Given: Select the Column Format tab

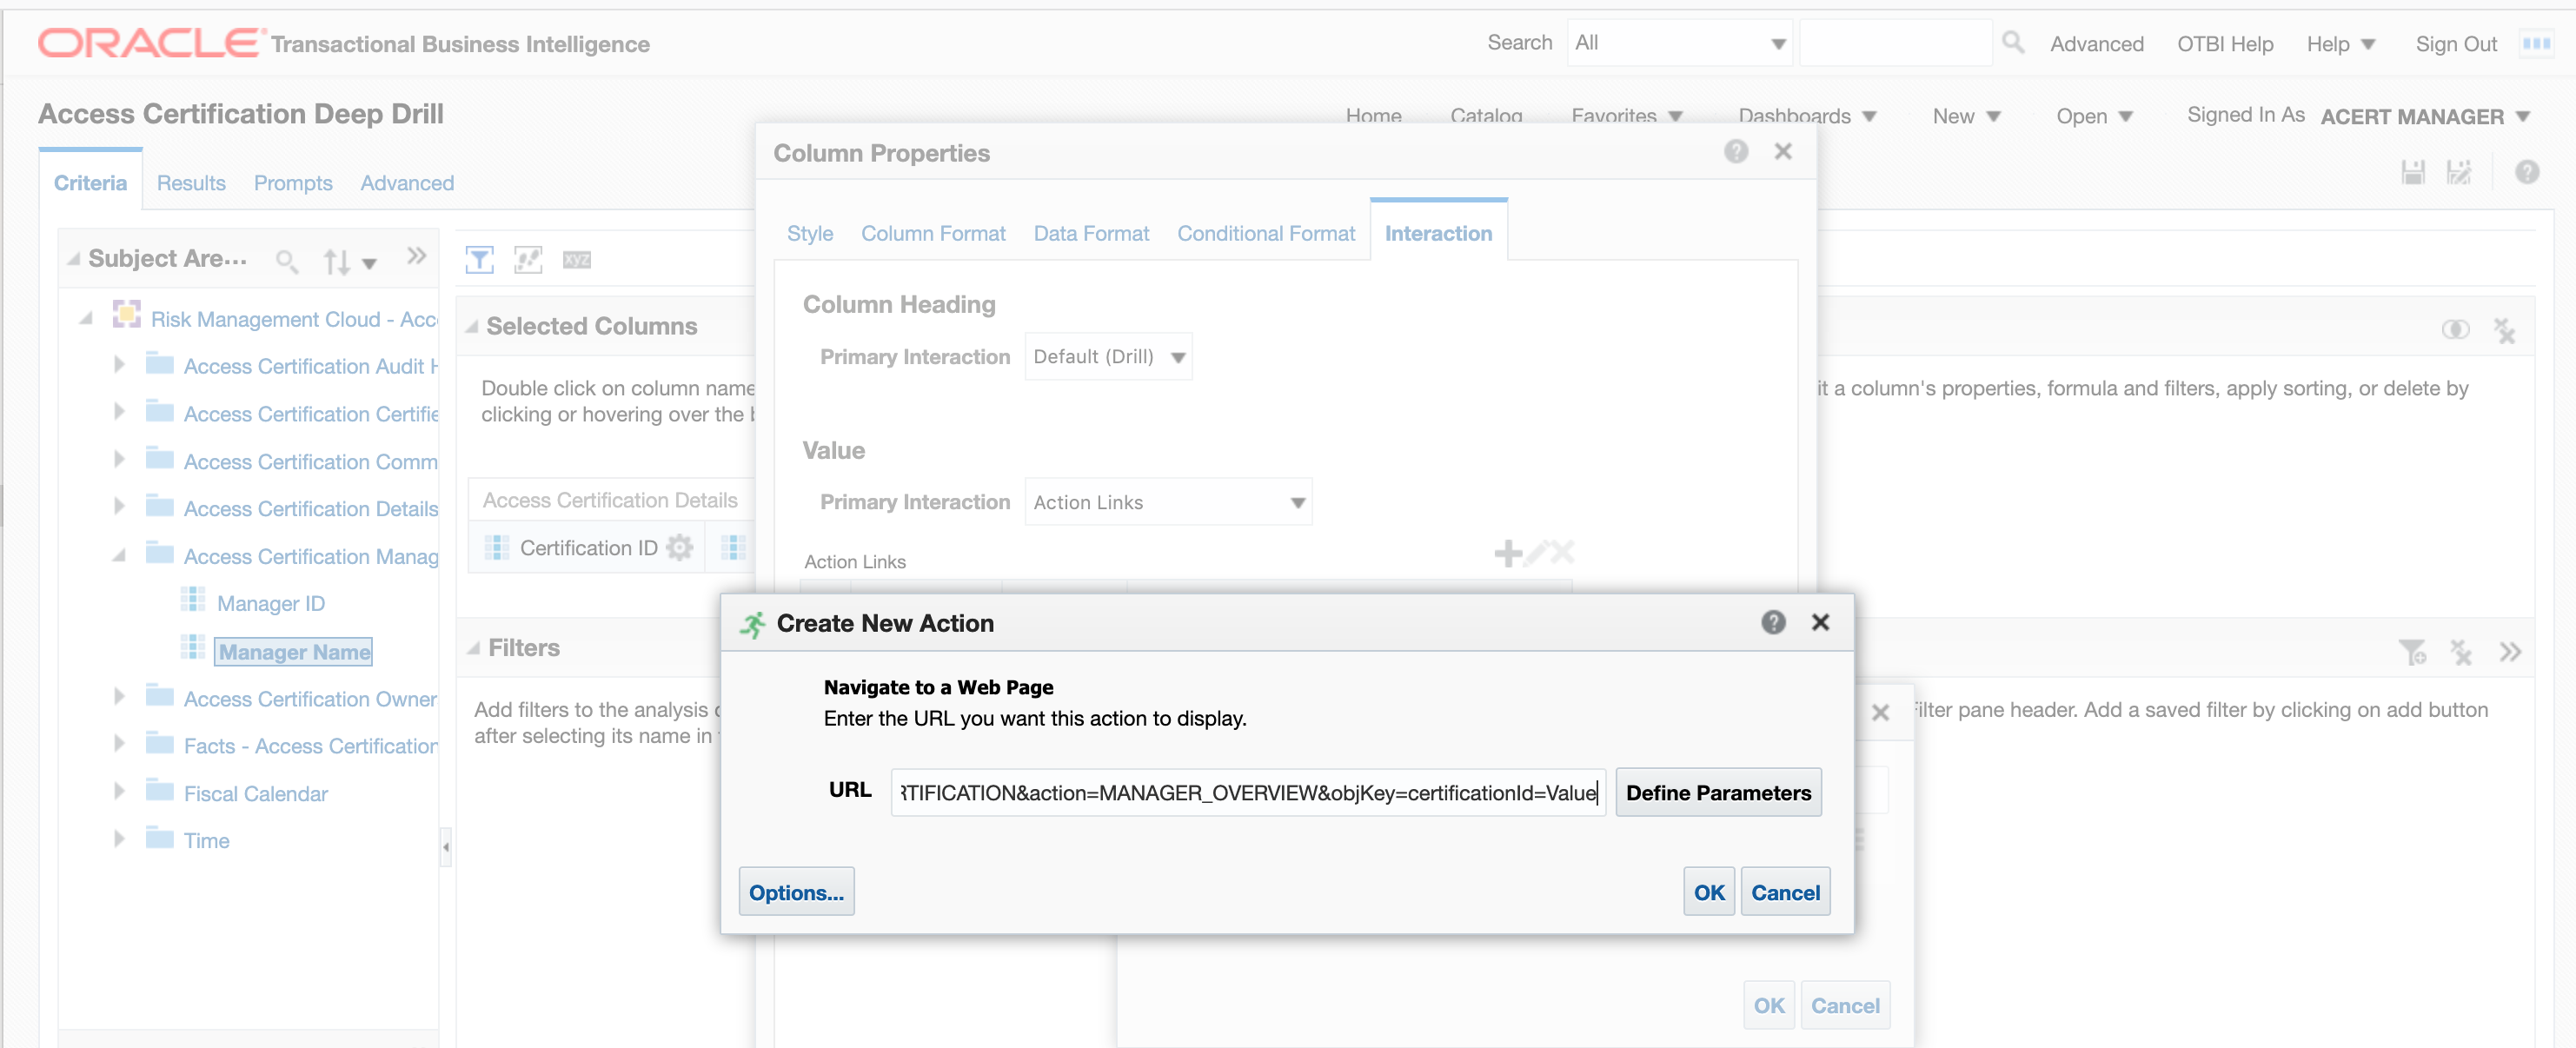Looking at the screenshot, I should point(933,233).
